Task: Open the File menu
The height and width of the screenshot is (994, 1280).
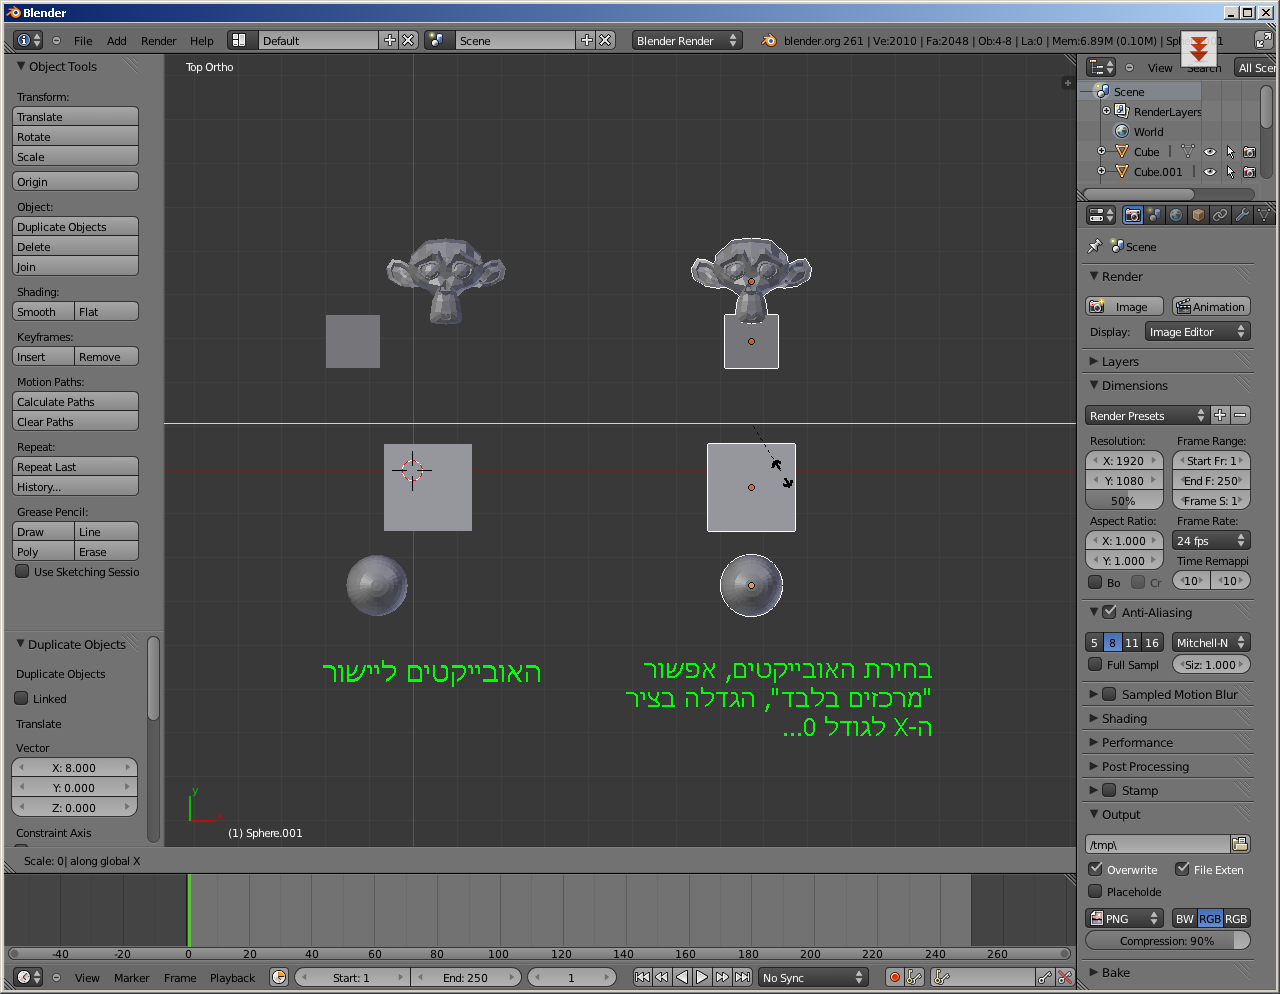Action: click(x=83, y=41)
